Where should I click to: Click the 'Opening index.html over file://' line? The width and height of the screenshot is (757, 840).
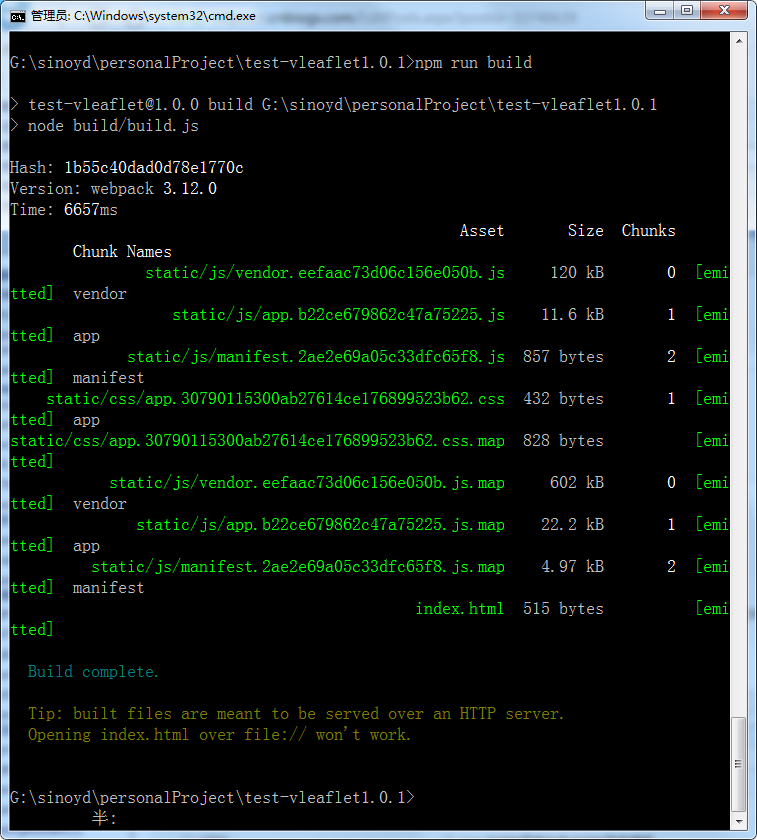pyautogui.click(x=219, y=734)
